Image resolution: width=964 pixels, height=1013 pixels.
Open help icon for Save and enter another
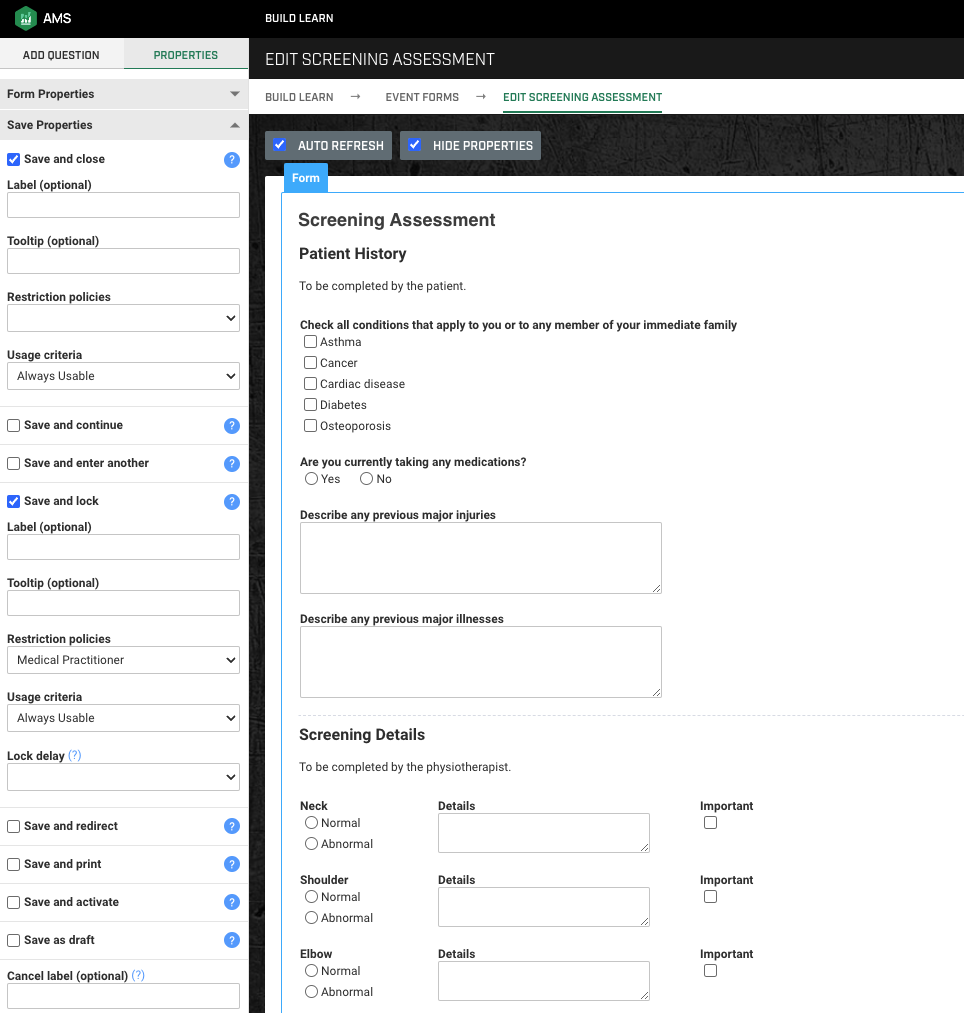click(232, 464)
